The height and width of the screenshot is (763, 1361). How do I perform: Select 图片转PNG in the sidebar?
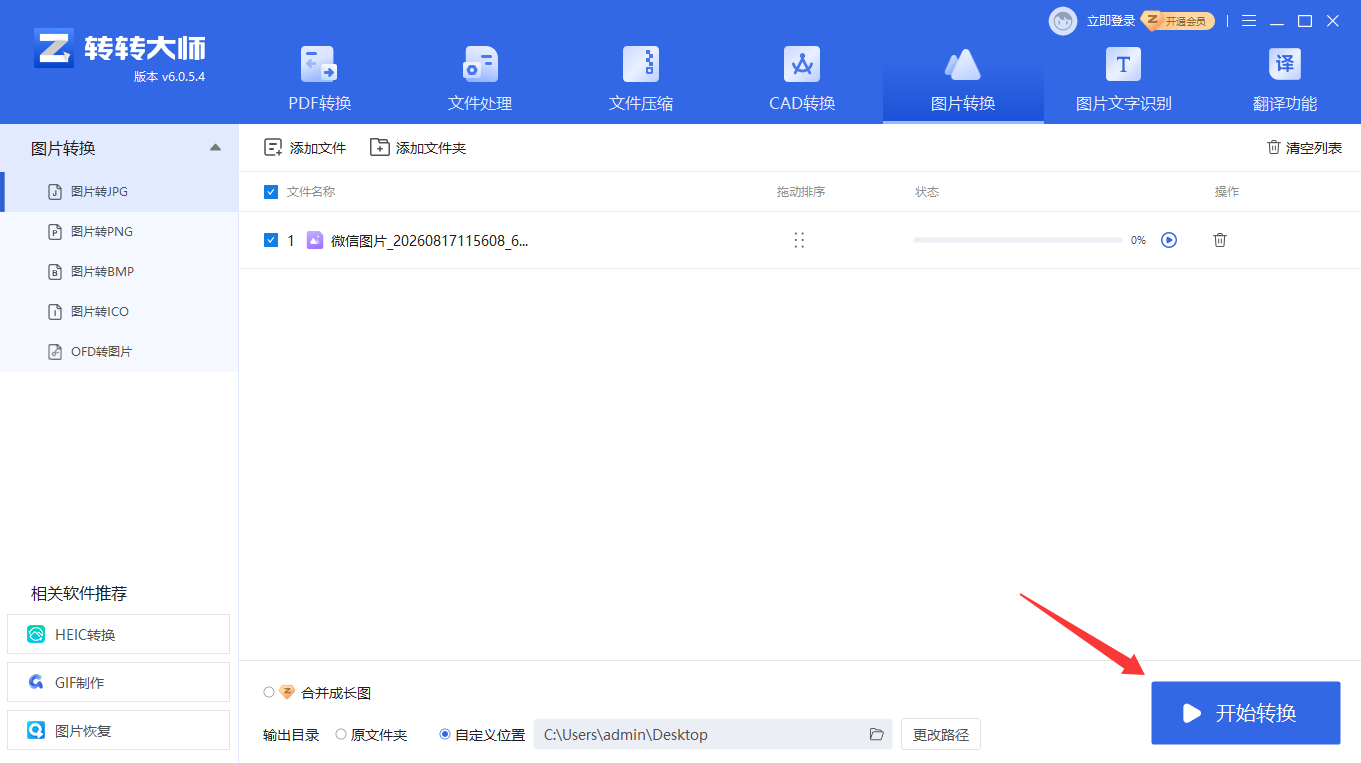tap(120, 232)
